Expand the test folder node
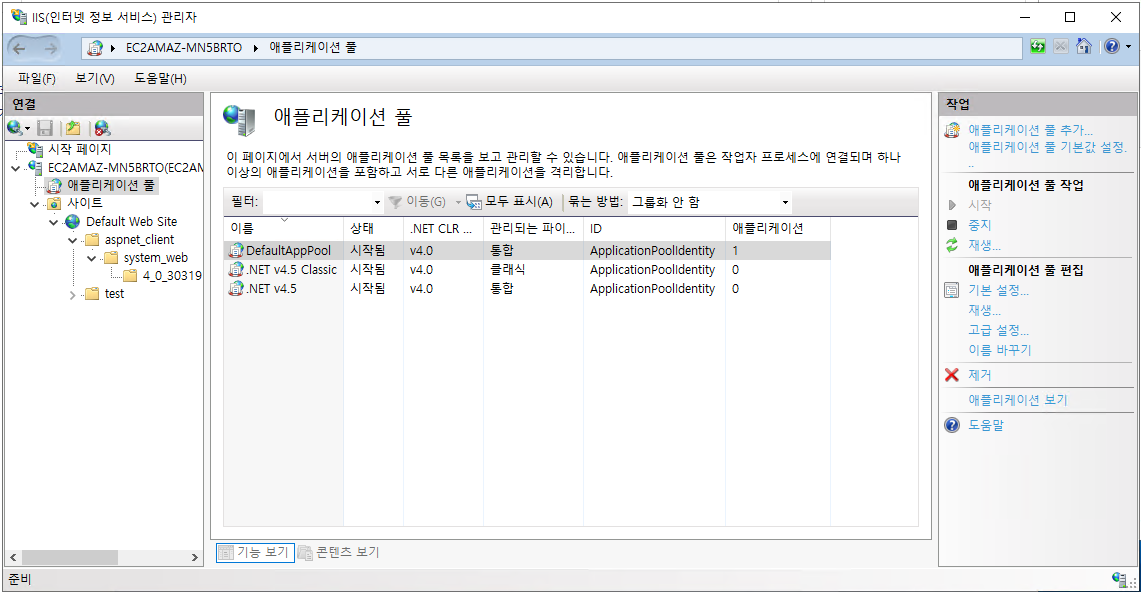This screenshot has width=1141, height=592. (x=73, y=295)
